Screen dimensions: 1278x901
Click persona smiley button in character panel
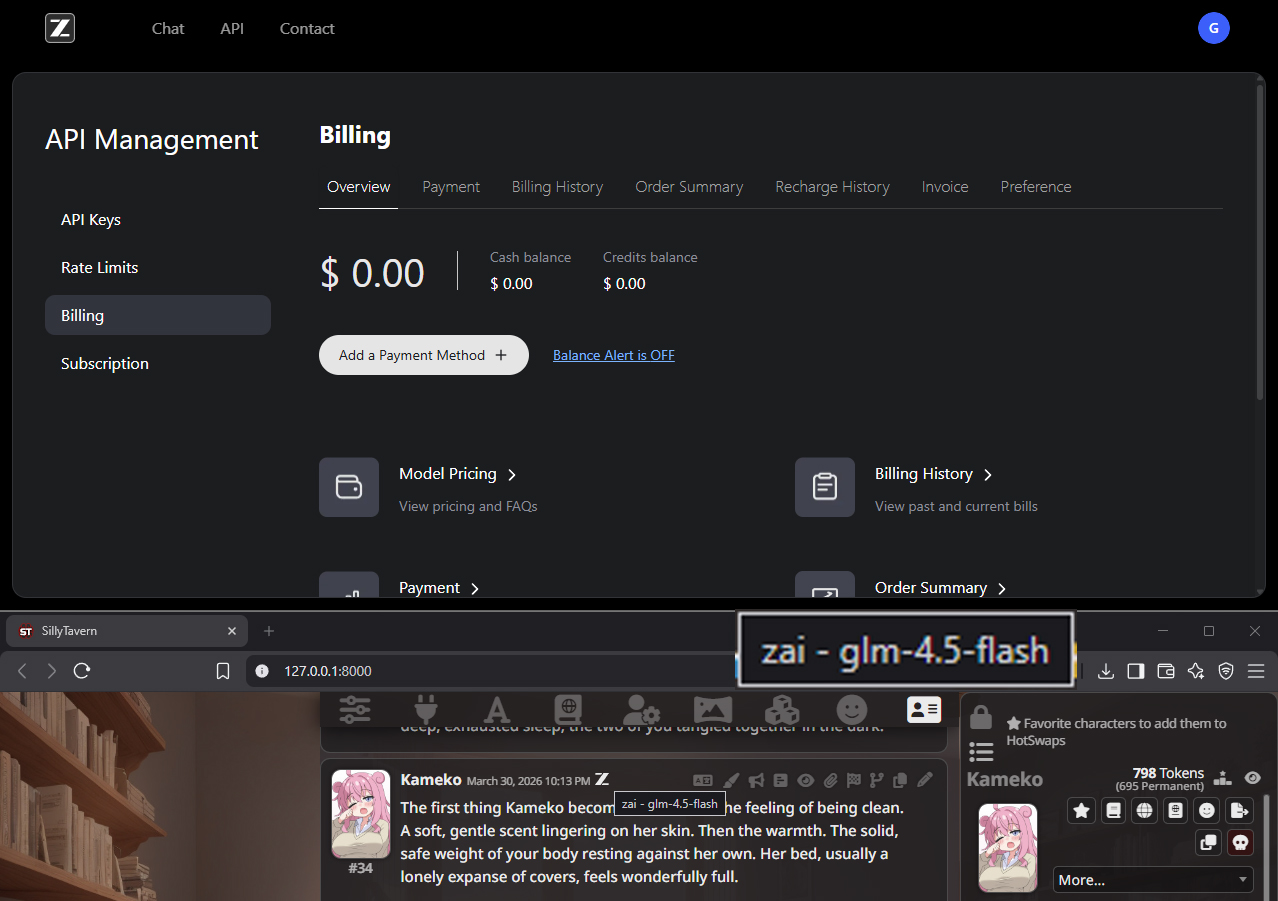point(1208,811)
